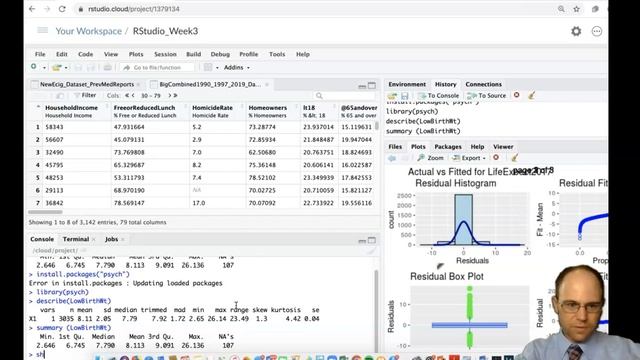This screenshot has width=640, height=360.
Task: Click the data viewer horizontal scrollbar
Action: [45, 212]
